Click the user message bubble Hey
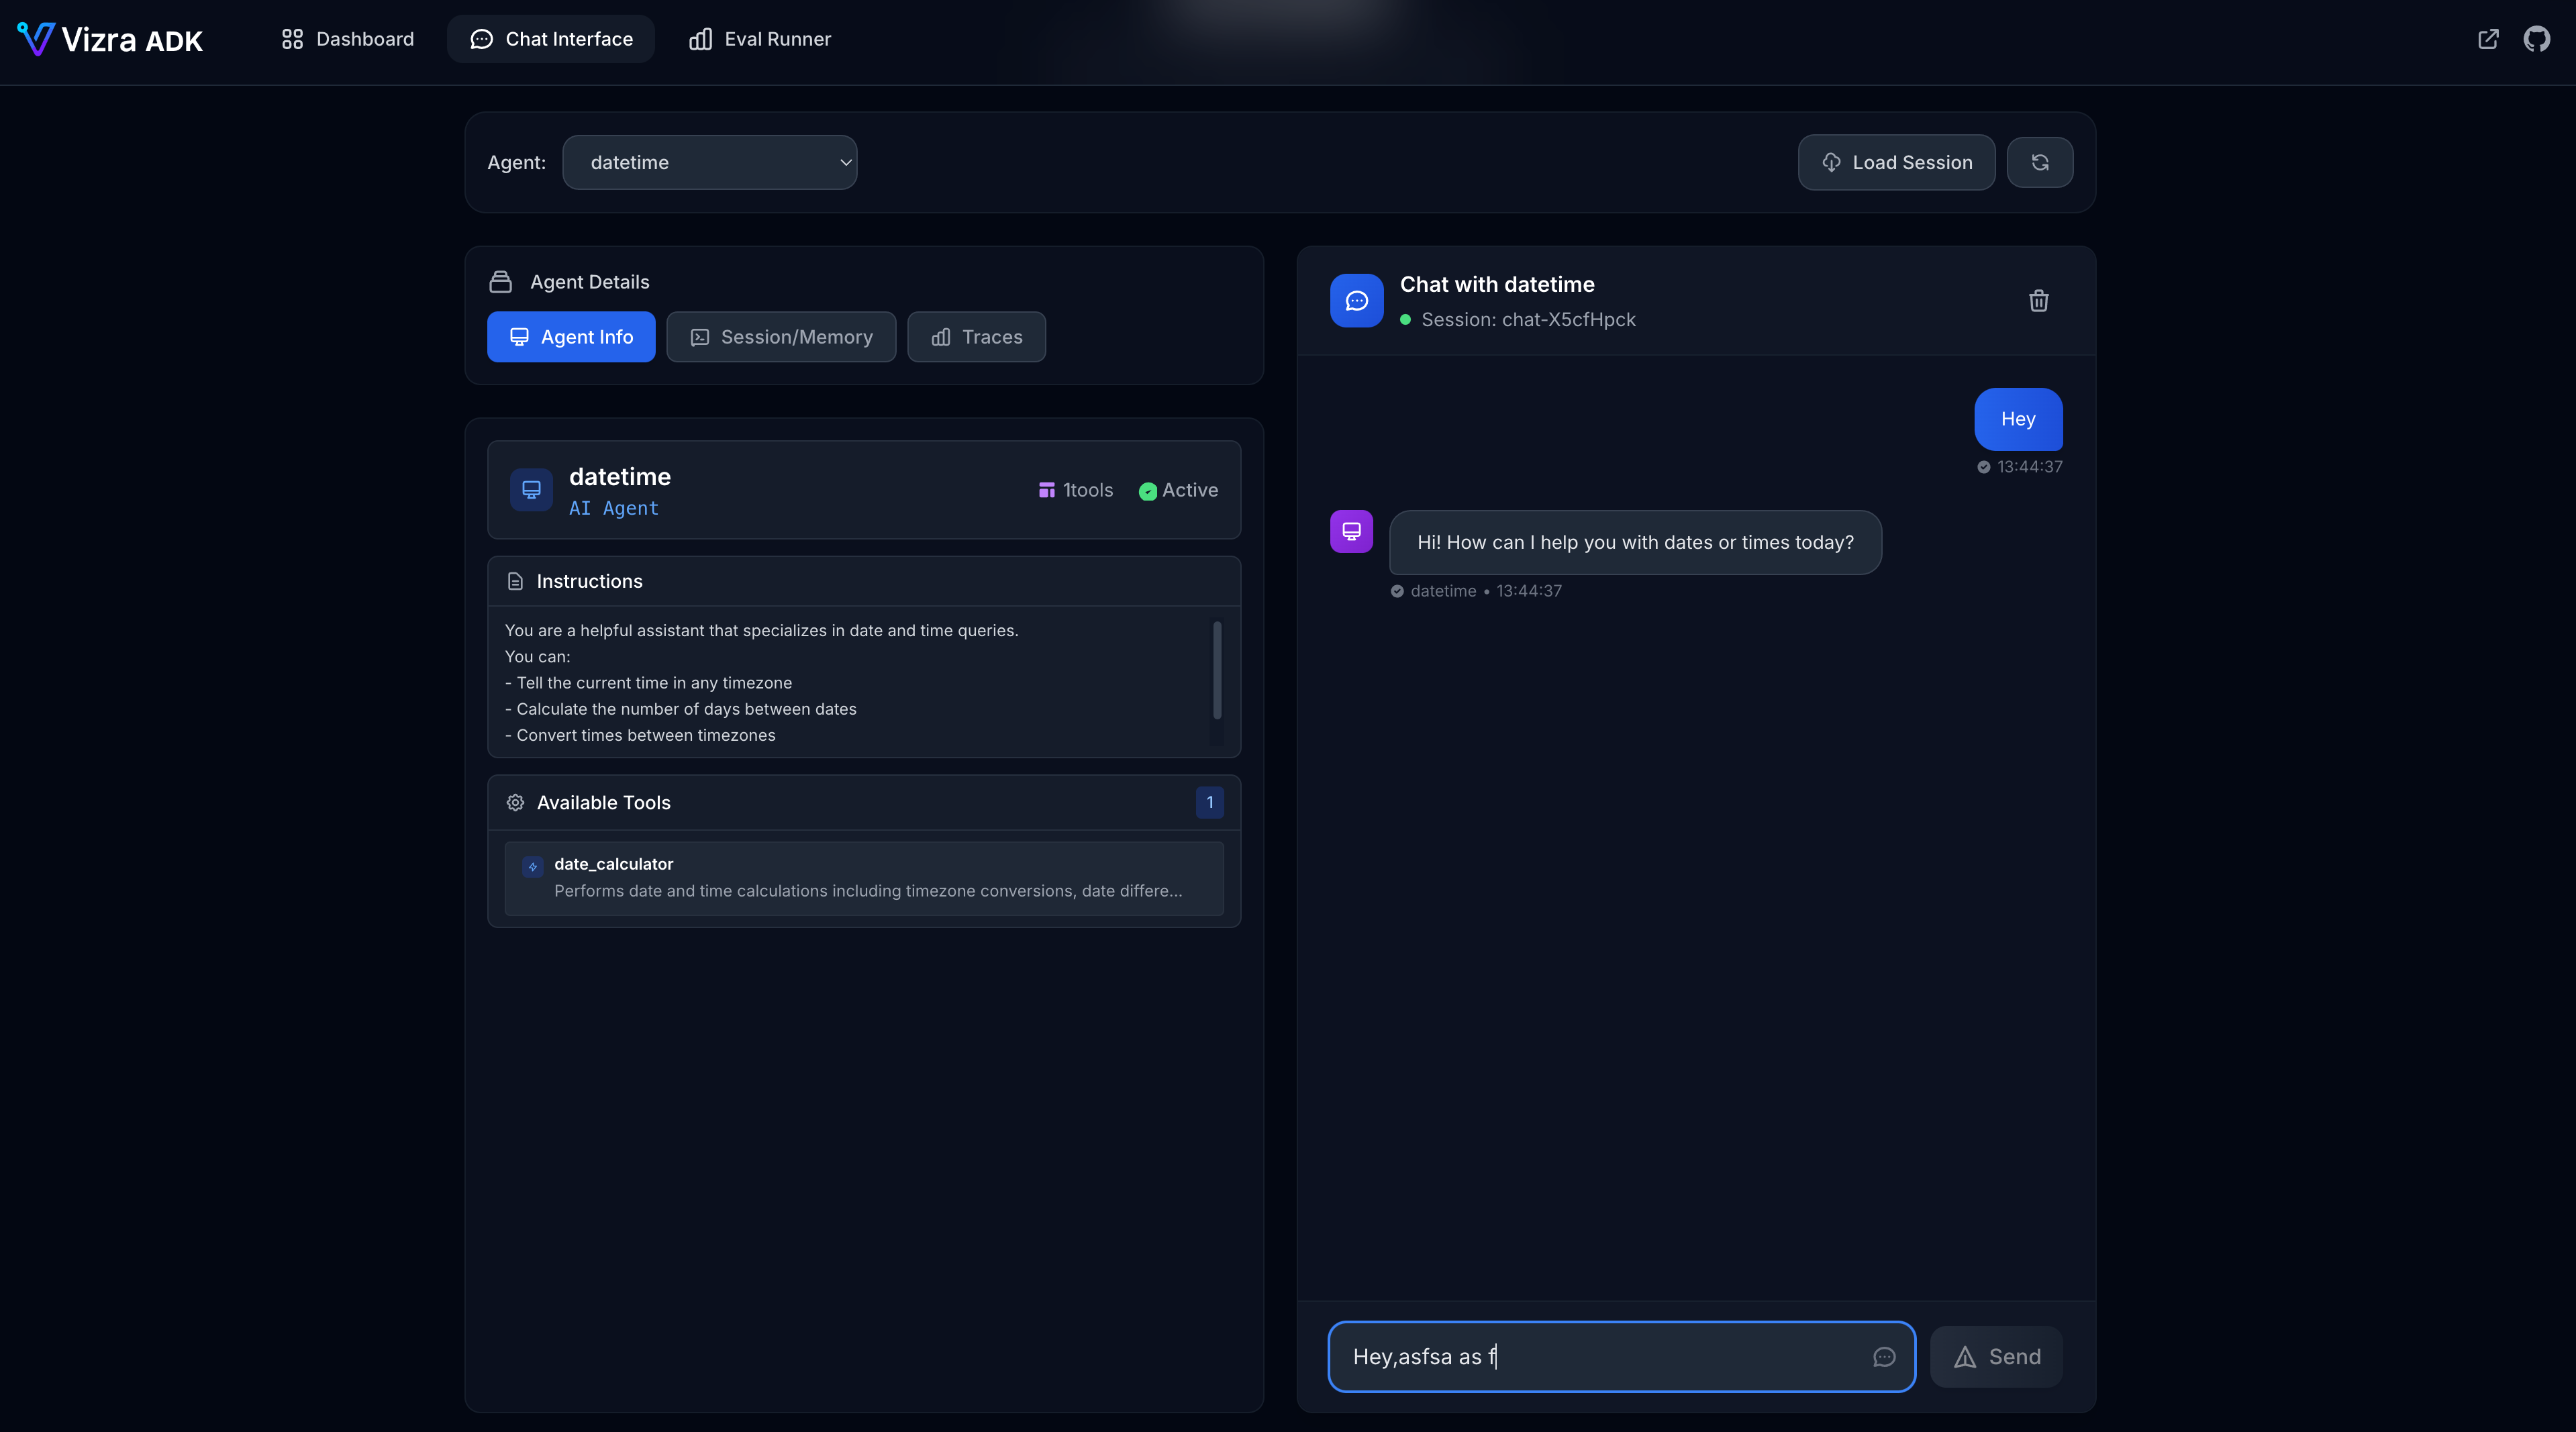Viewport: 2576px width, 1432px height. pos(2018,419)
